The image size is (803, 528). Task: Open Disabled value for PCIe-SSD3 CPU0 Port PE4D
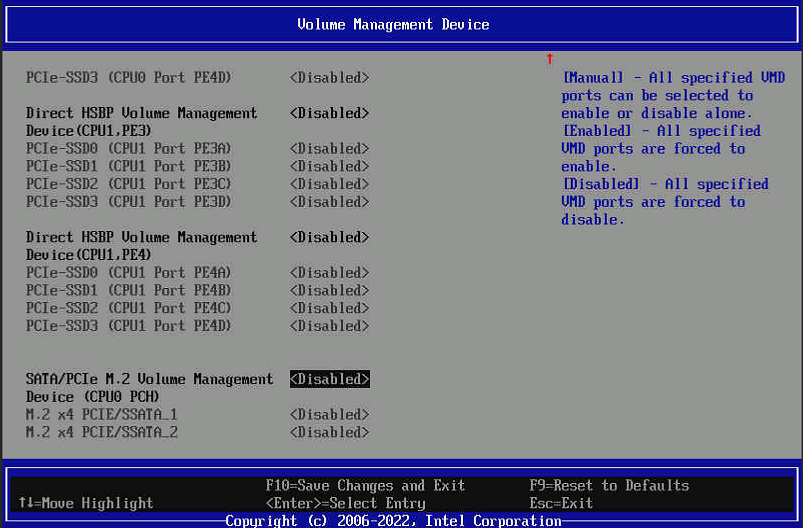(x=329, y=78)
